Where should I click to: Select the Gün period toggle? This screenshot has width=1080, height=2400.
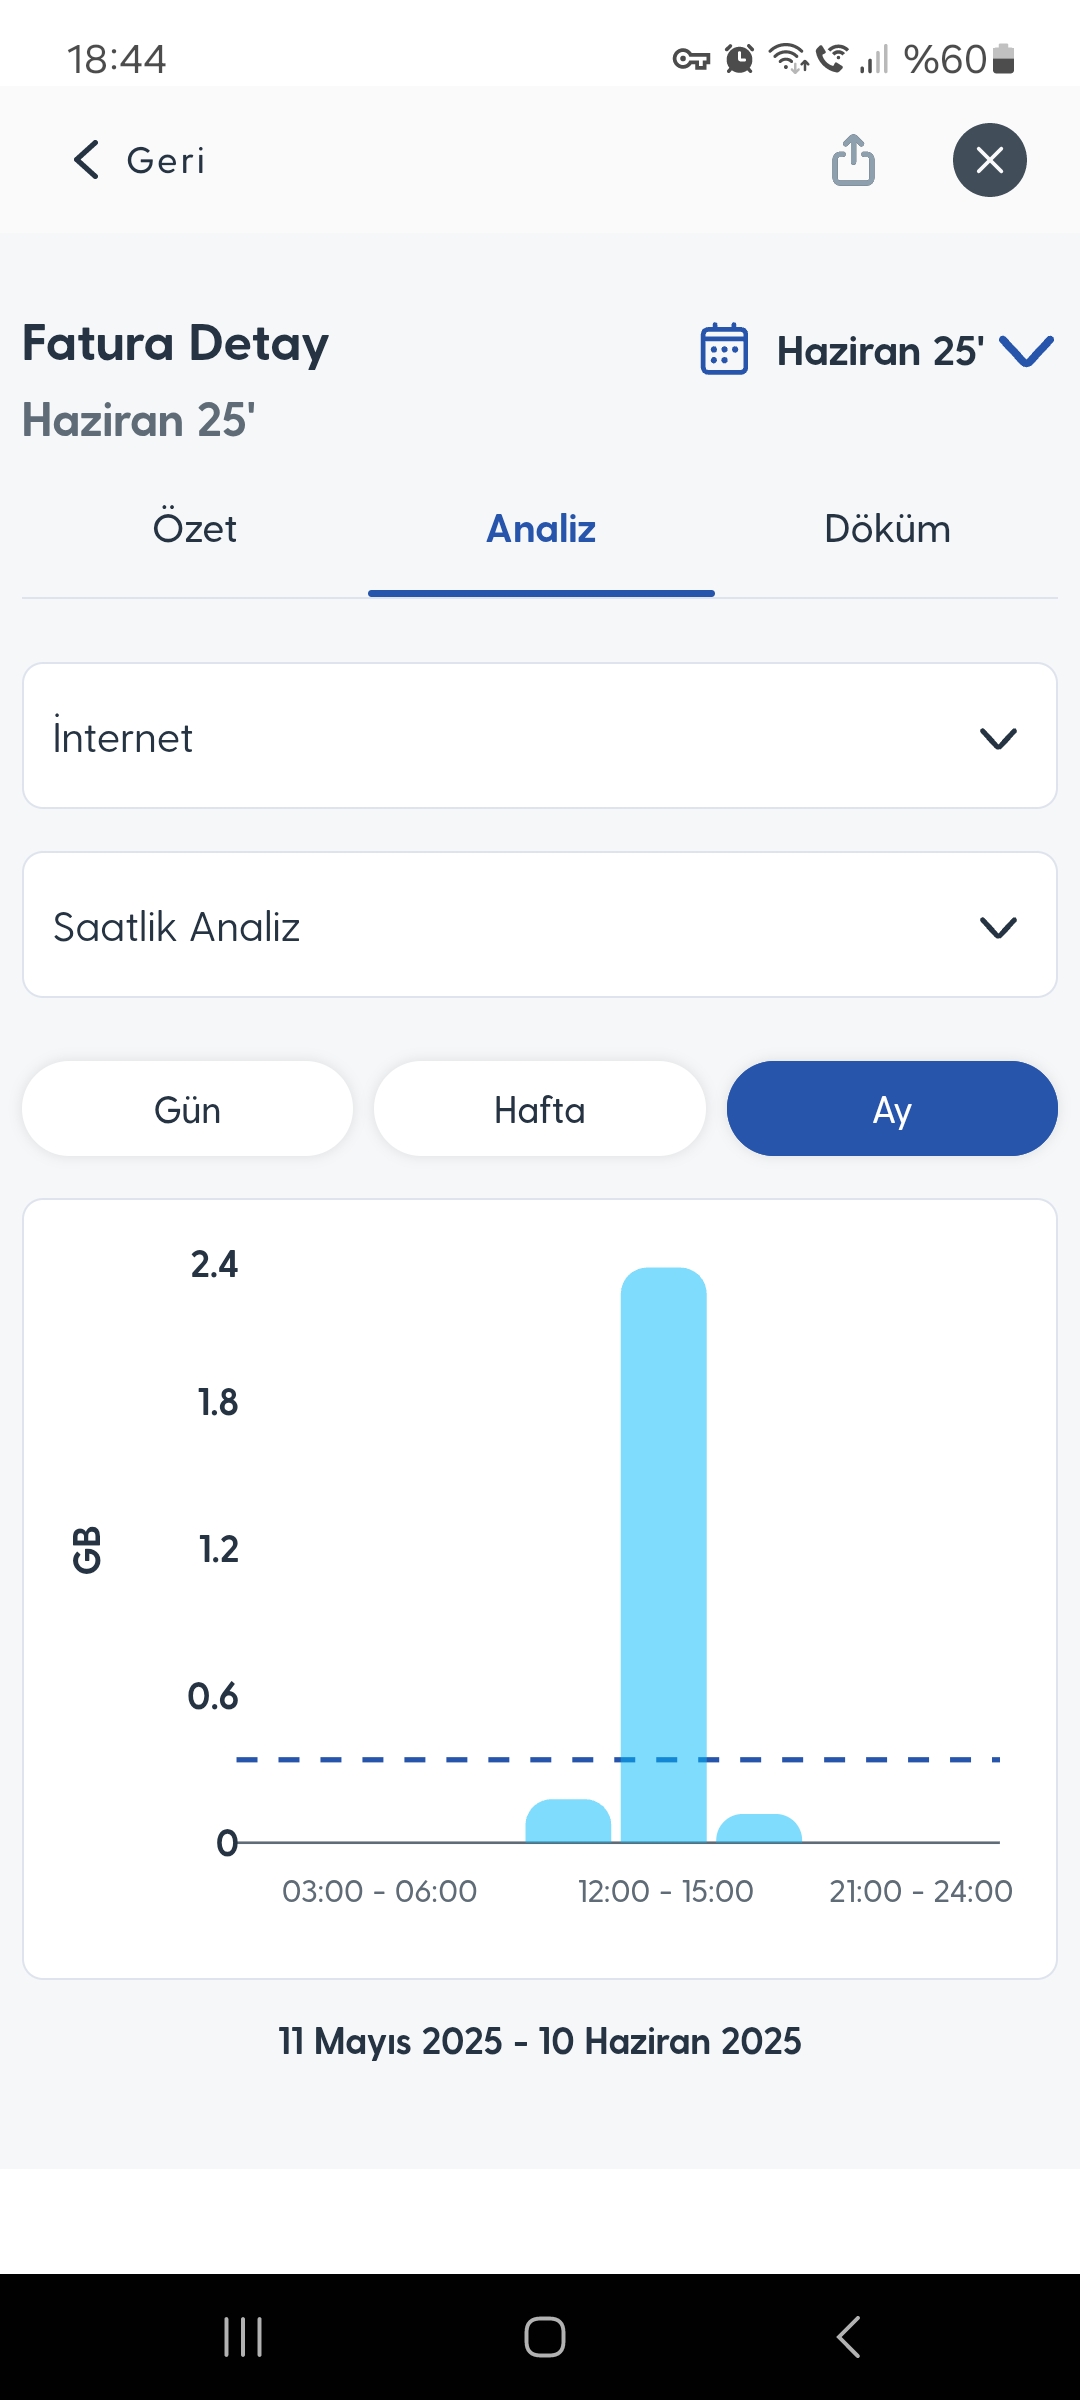188,1109
